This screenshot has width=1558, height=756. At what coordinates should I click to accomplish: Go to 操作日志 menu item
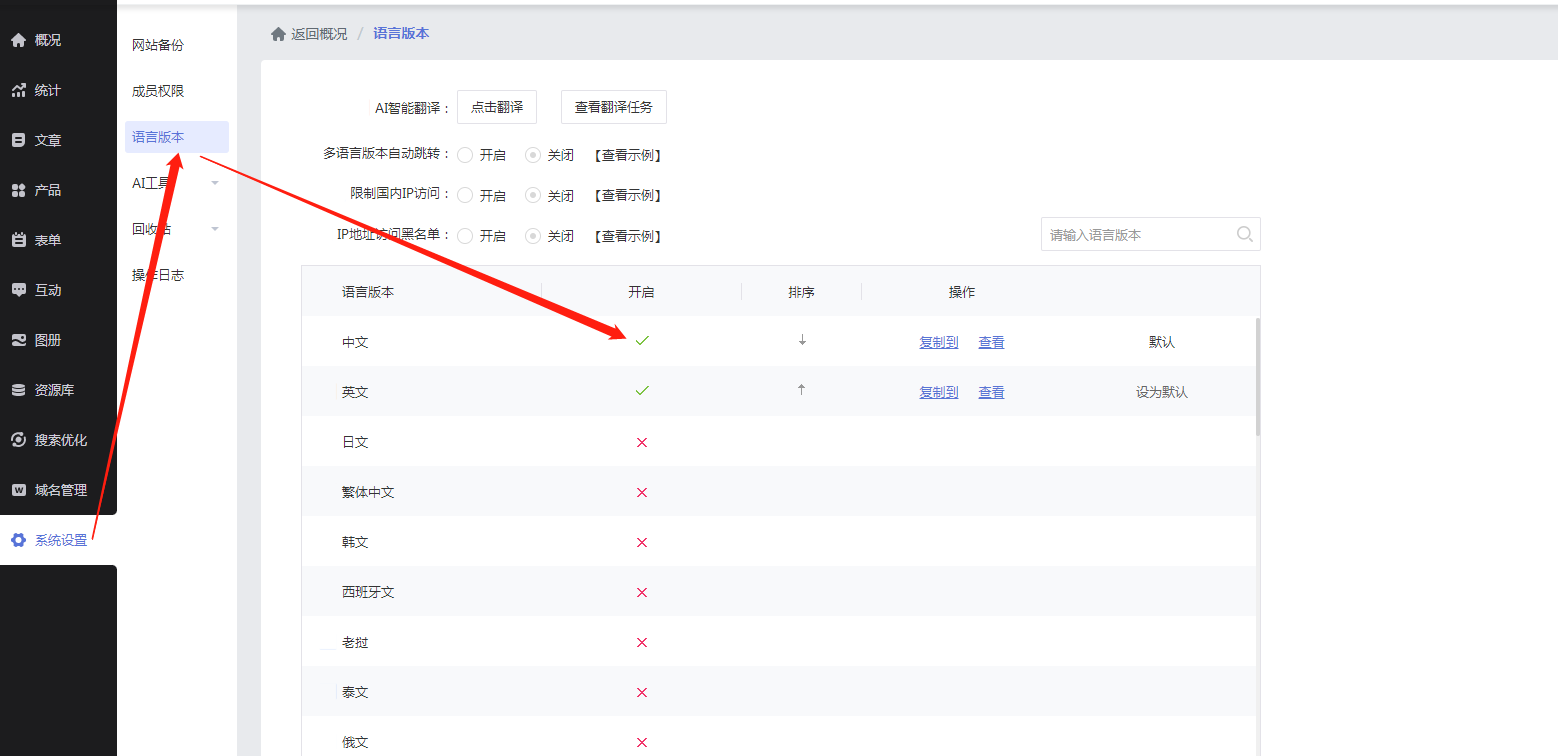pyautogui.click(x=158, y=275)
